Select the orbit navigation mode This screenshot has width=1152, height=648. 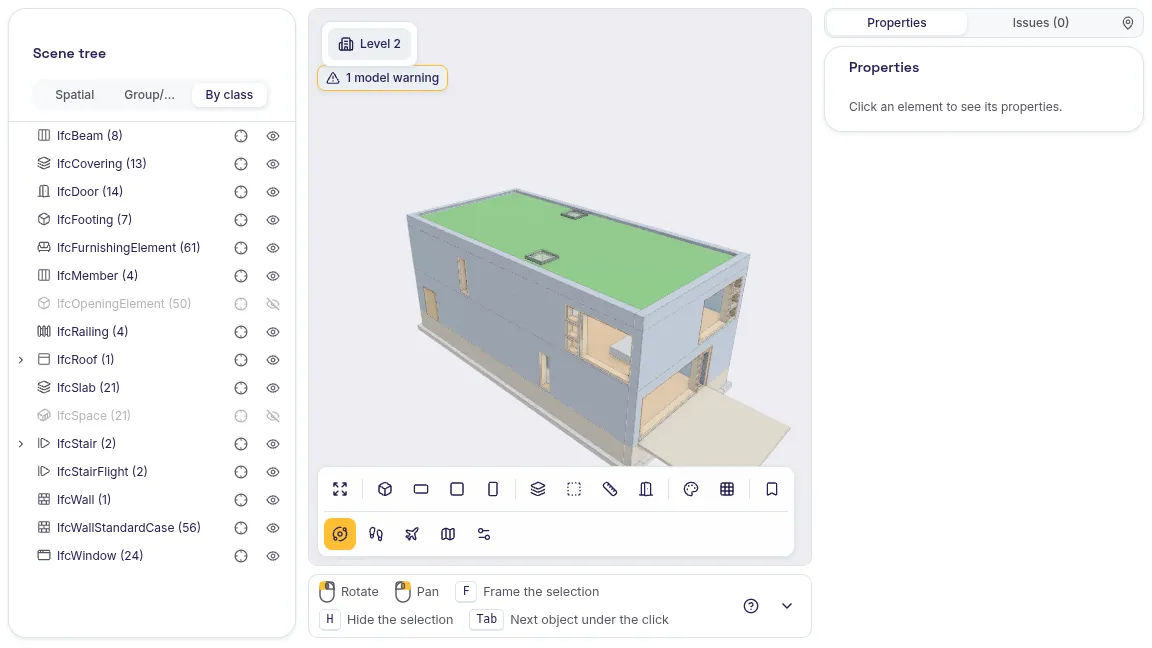coord(339,534)
